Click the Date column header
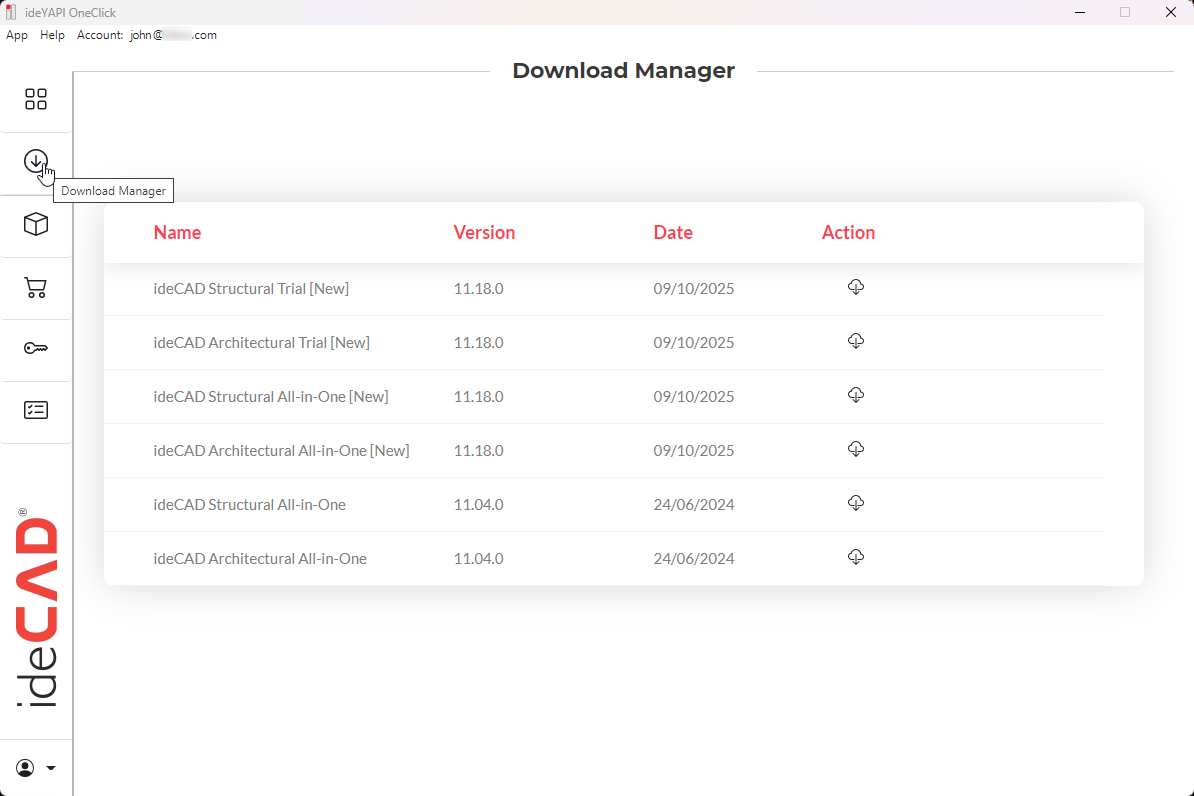 [673, 233]
